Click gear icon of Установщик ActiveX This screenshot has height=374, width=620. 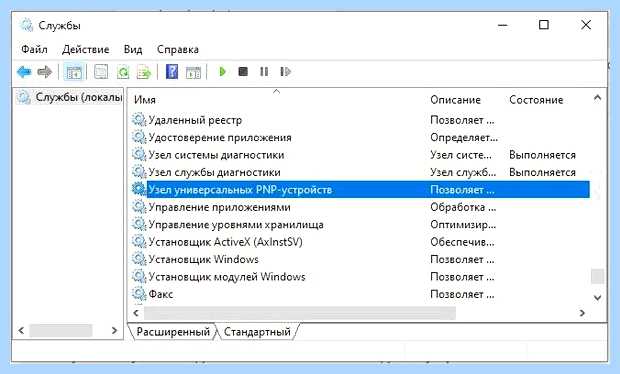tap(139, 242)
